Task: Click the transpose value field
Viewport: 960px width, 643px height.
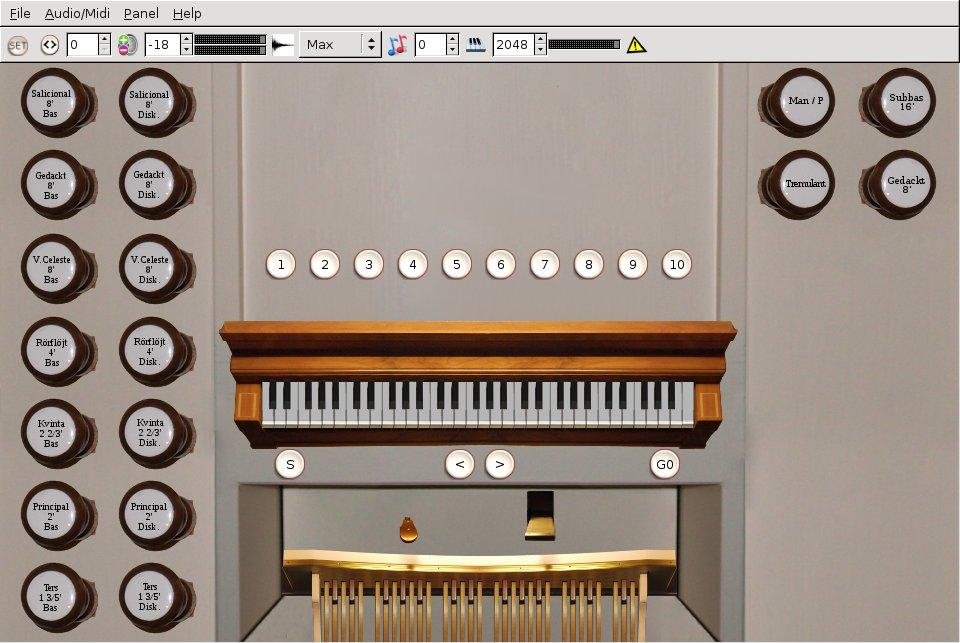Action: click(430, 45)
